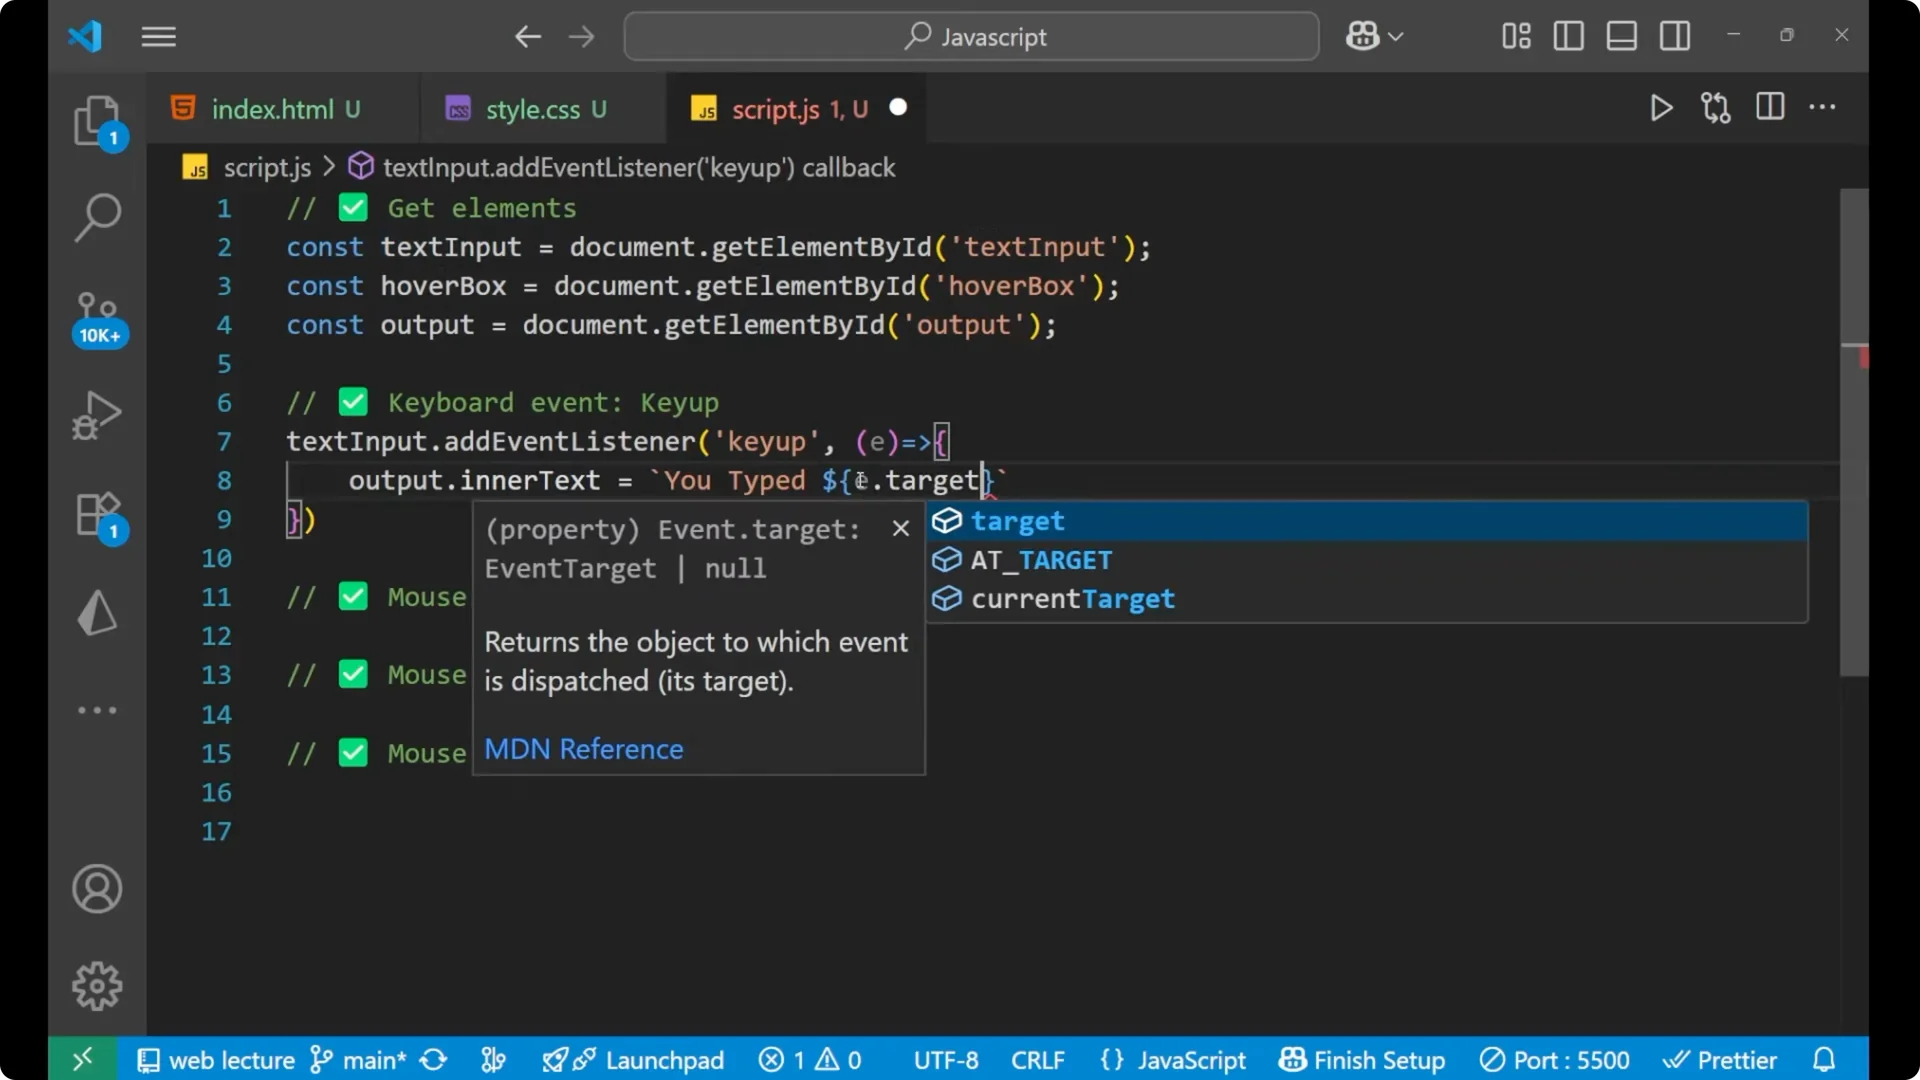1920x1080 pixels.
Task: Open the Explorer sidebar icon
Action: click(97, 120)
